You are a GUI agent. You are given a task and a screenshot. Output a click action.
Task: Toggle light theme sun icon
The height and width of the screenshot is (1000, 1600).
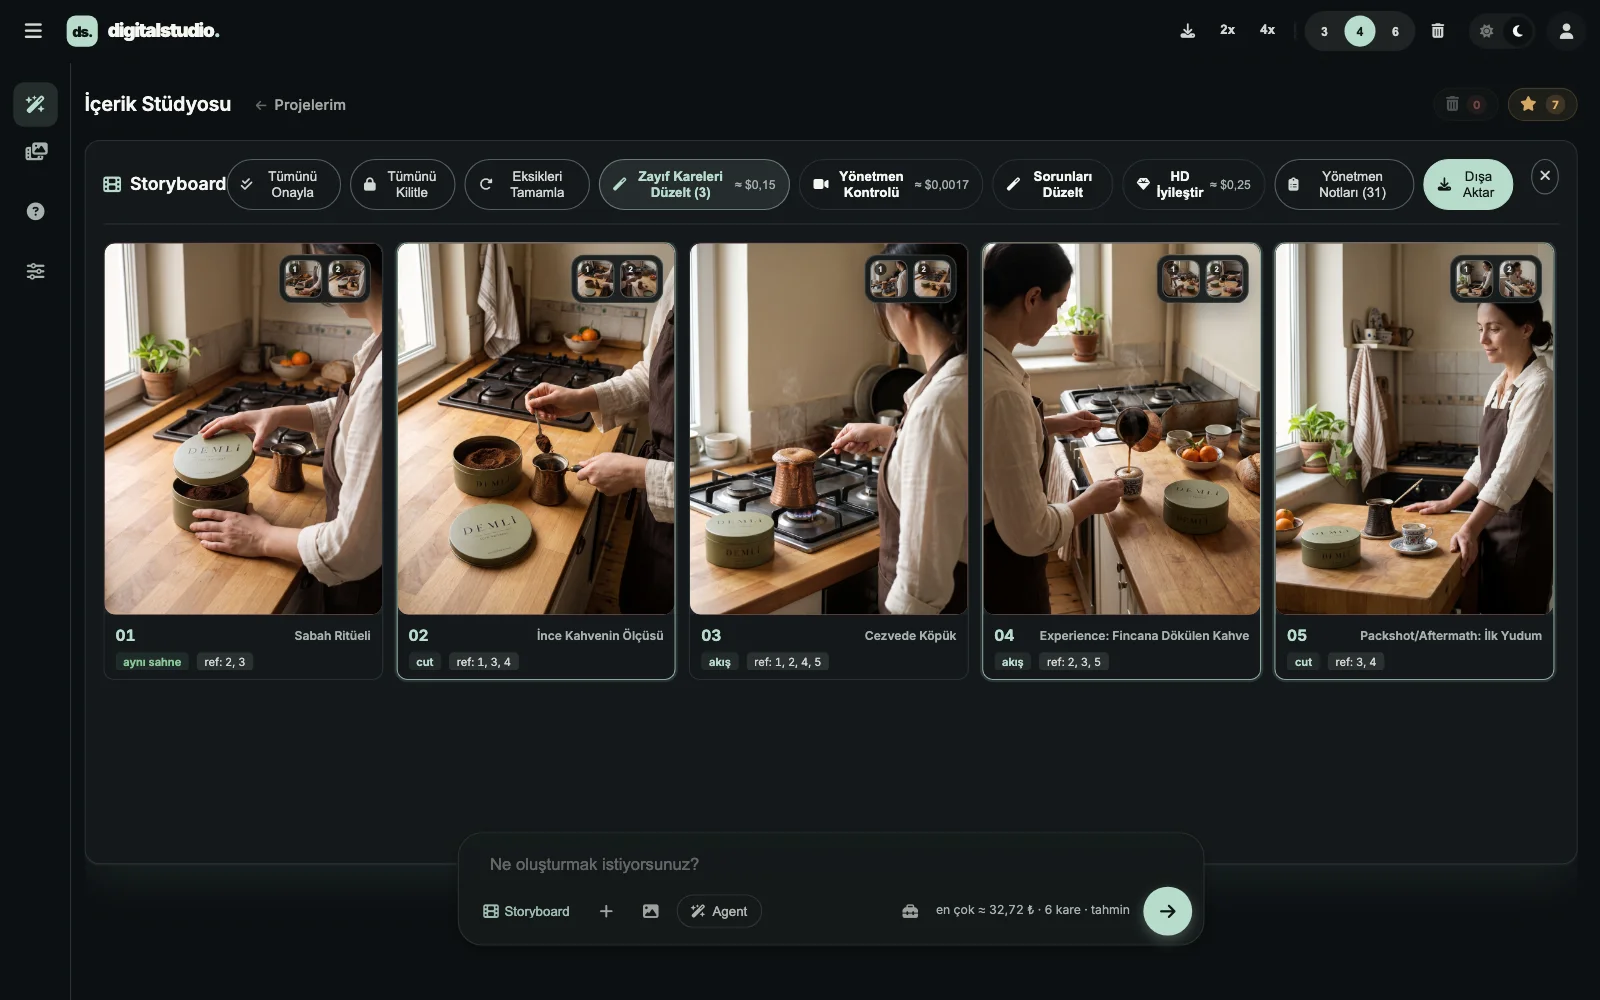point(1486,31)
